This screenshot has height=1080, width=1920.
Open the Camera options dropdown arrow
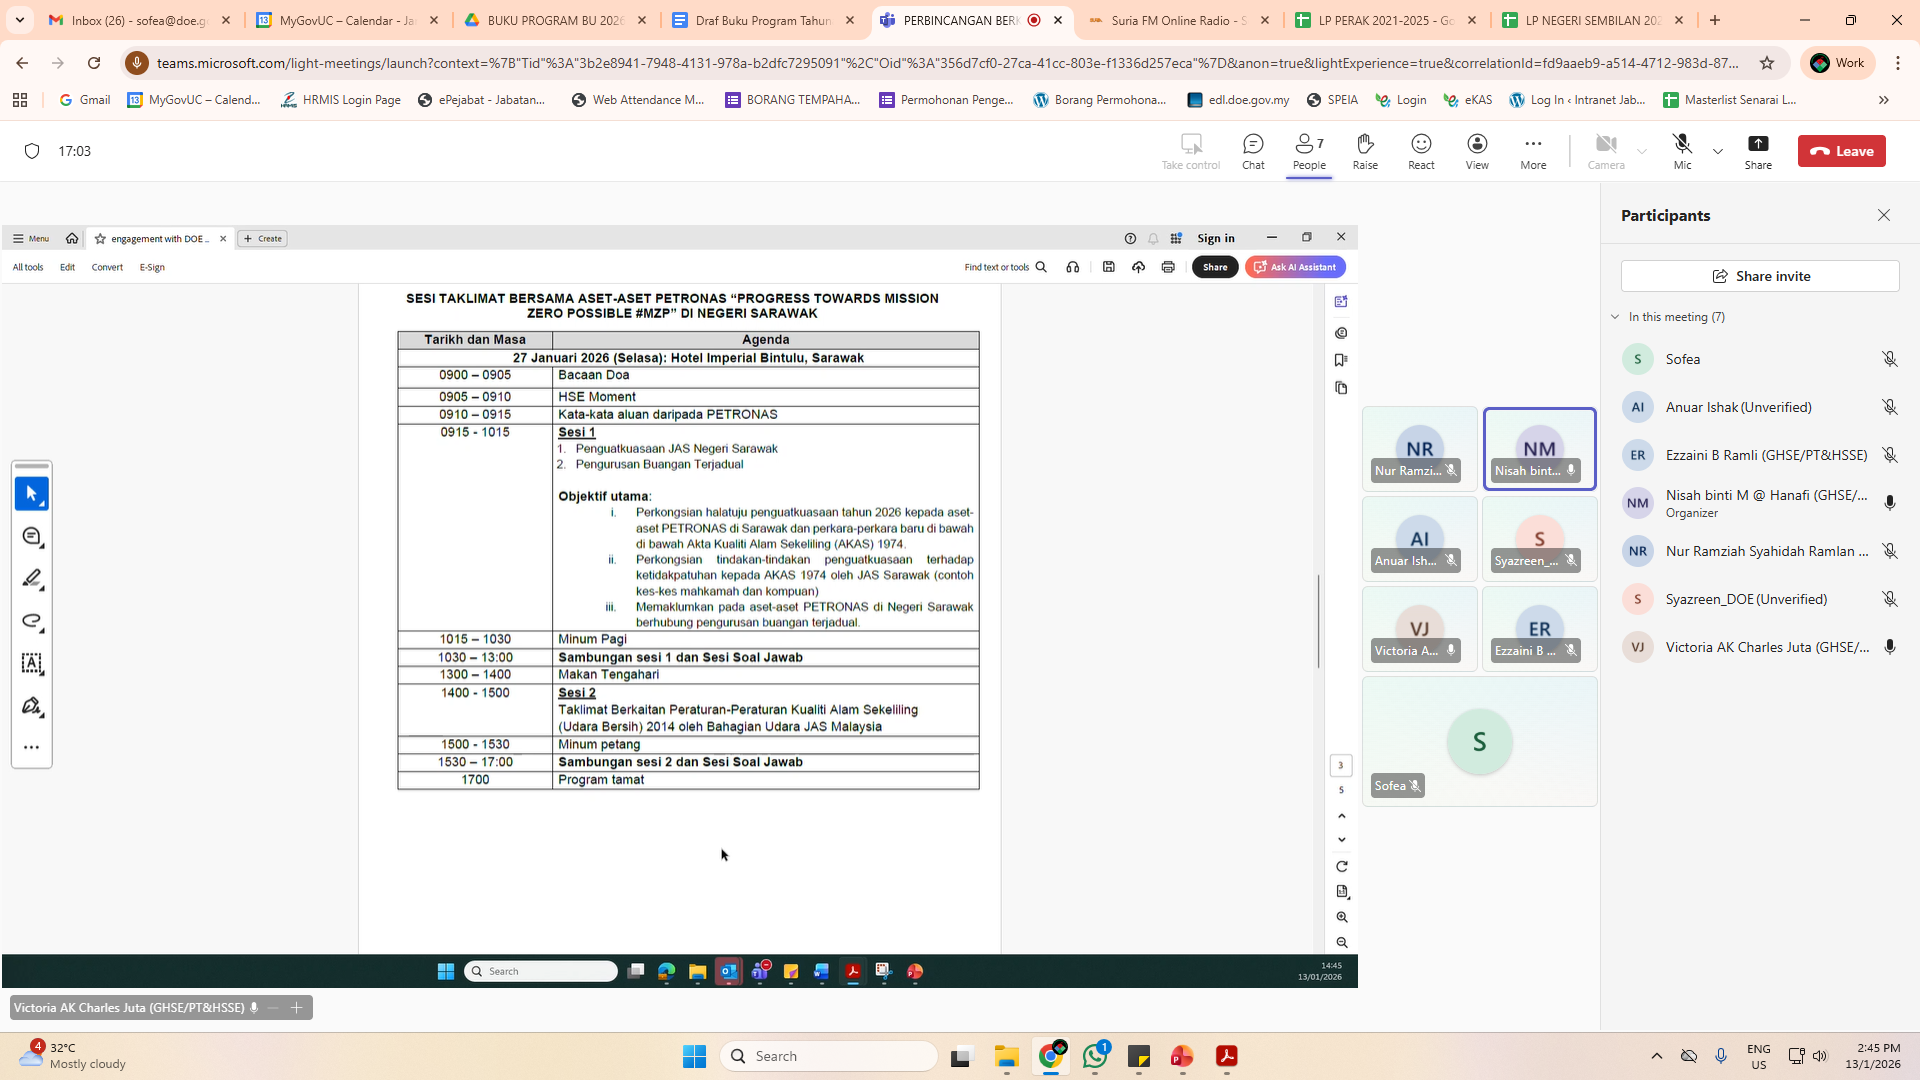1642,151
